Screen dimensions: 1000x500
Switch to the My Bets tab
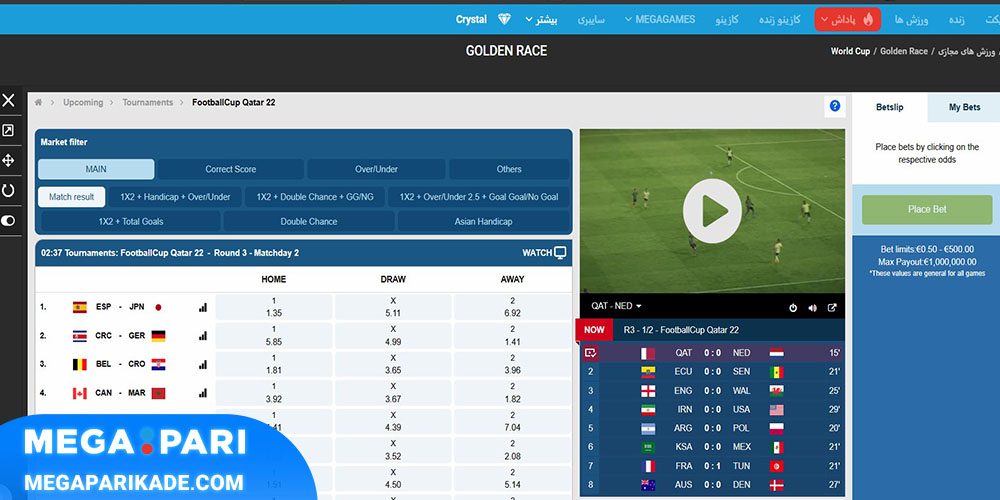pyautogui.click(x=964, y=107)
